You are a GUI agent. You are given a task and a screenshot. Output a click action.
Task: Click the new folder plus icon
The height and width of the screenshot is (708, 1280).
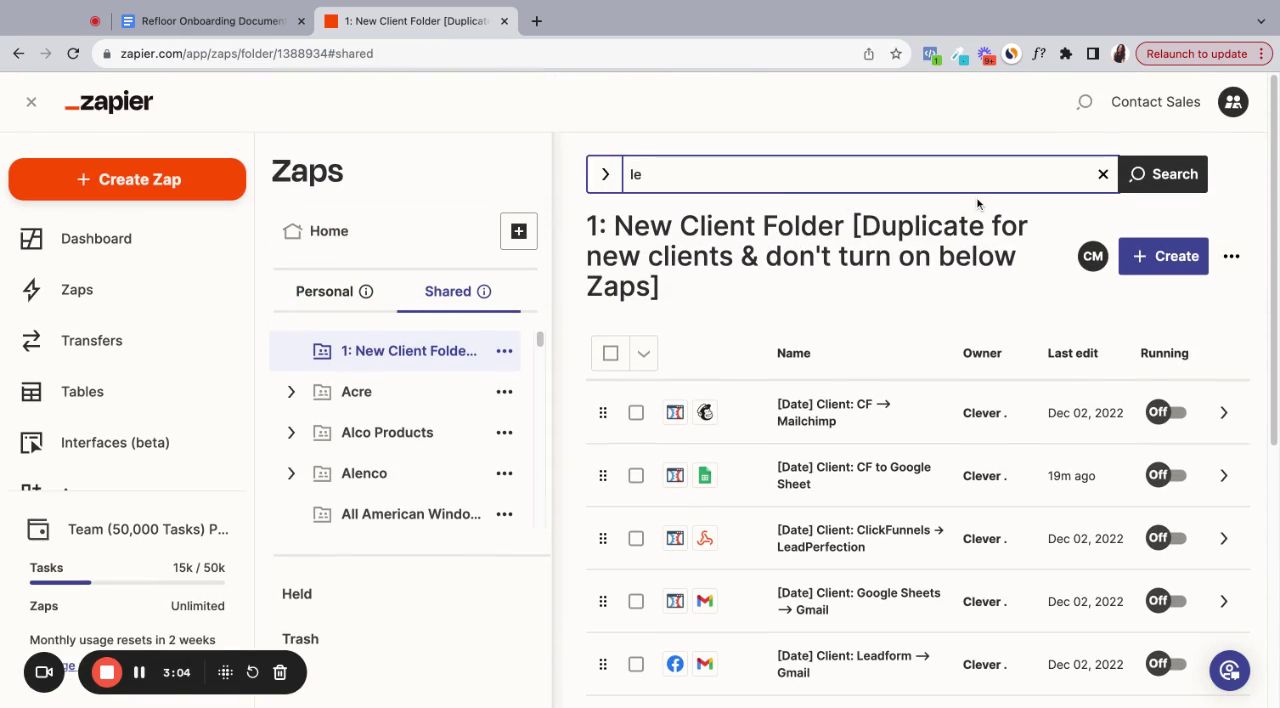(x=518, y=231)
